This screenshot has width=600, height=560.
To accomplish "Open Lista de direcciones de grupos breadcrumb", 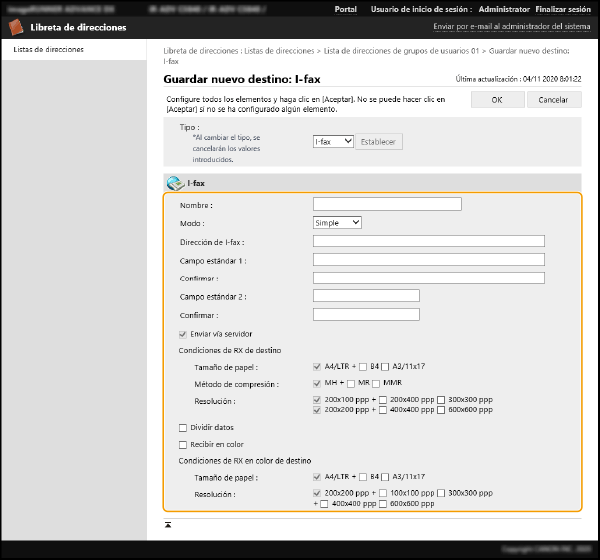I will tap(400, 49).
